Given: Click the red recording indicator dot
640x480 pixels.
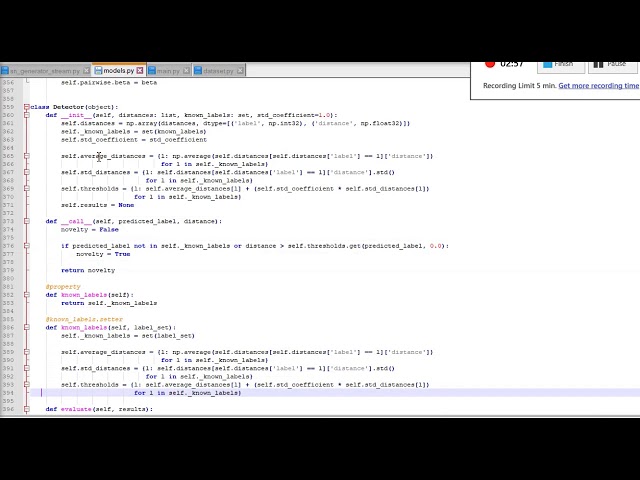Looking at the screenshot, I should [x=490, y=64].
